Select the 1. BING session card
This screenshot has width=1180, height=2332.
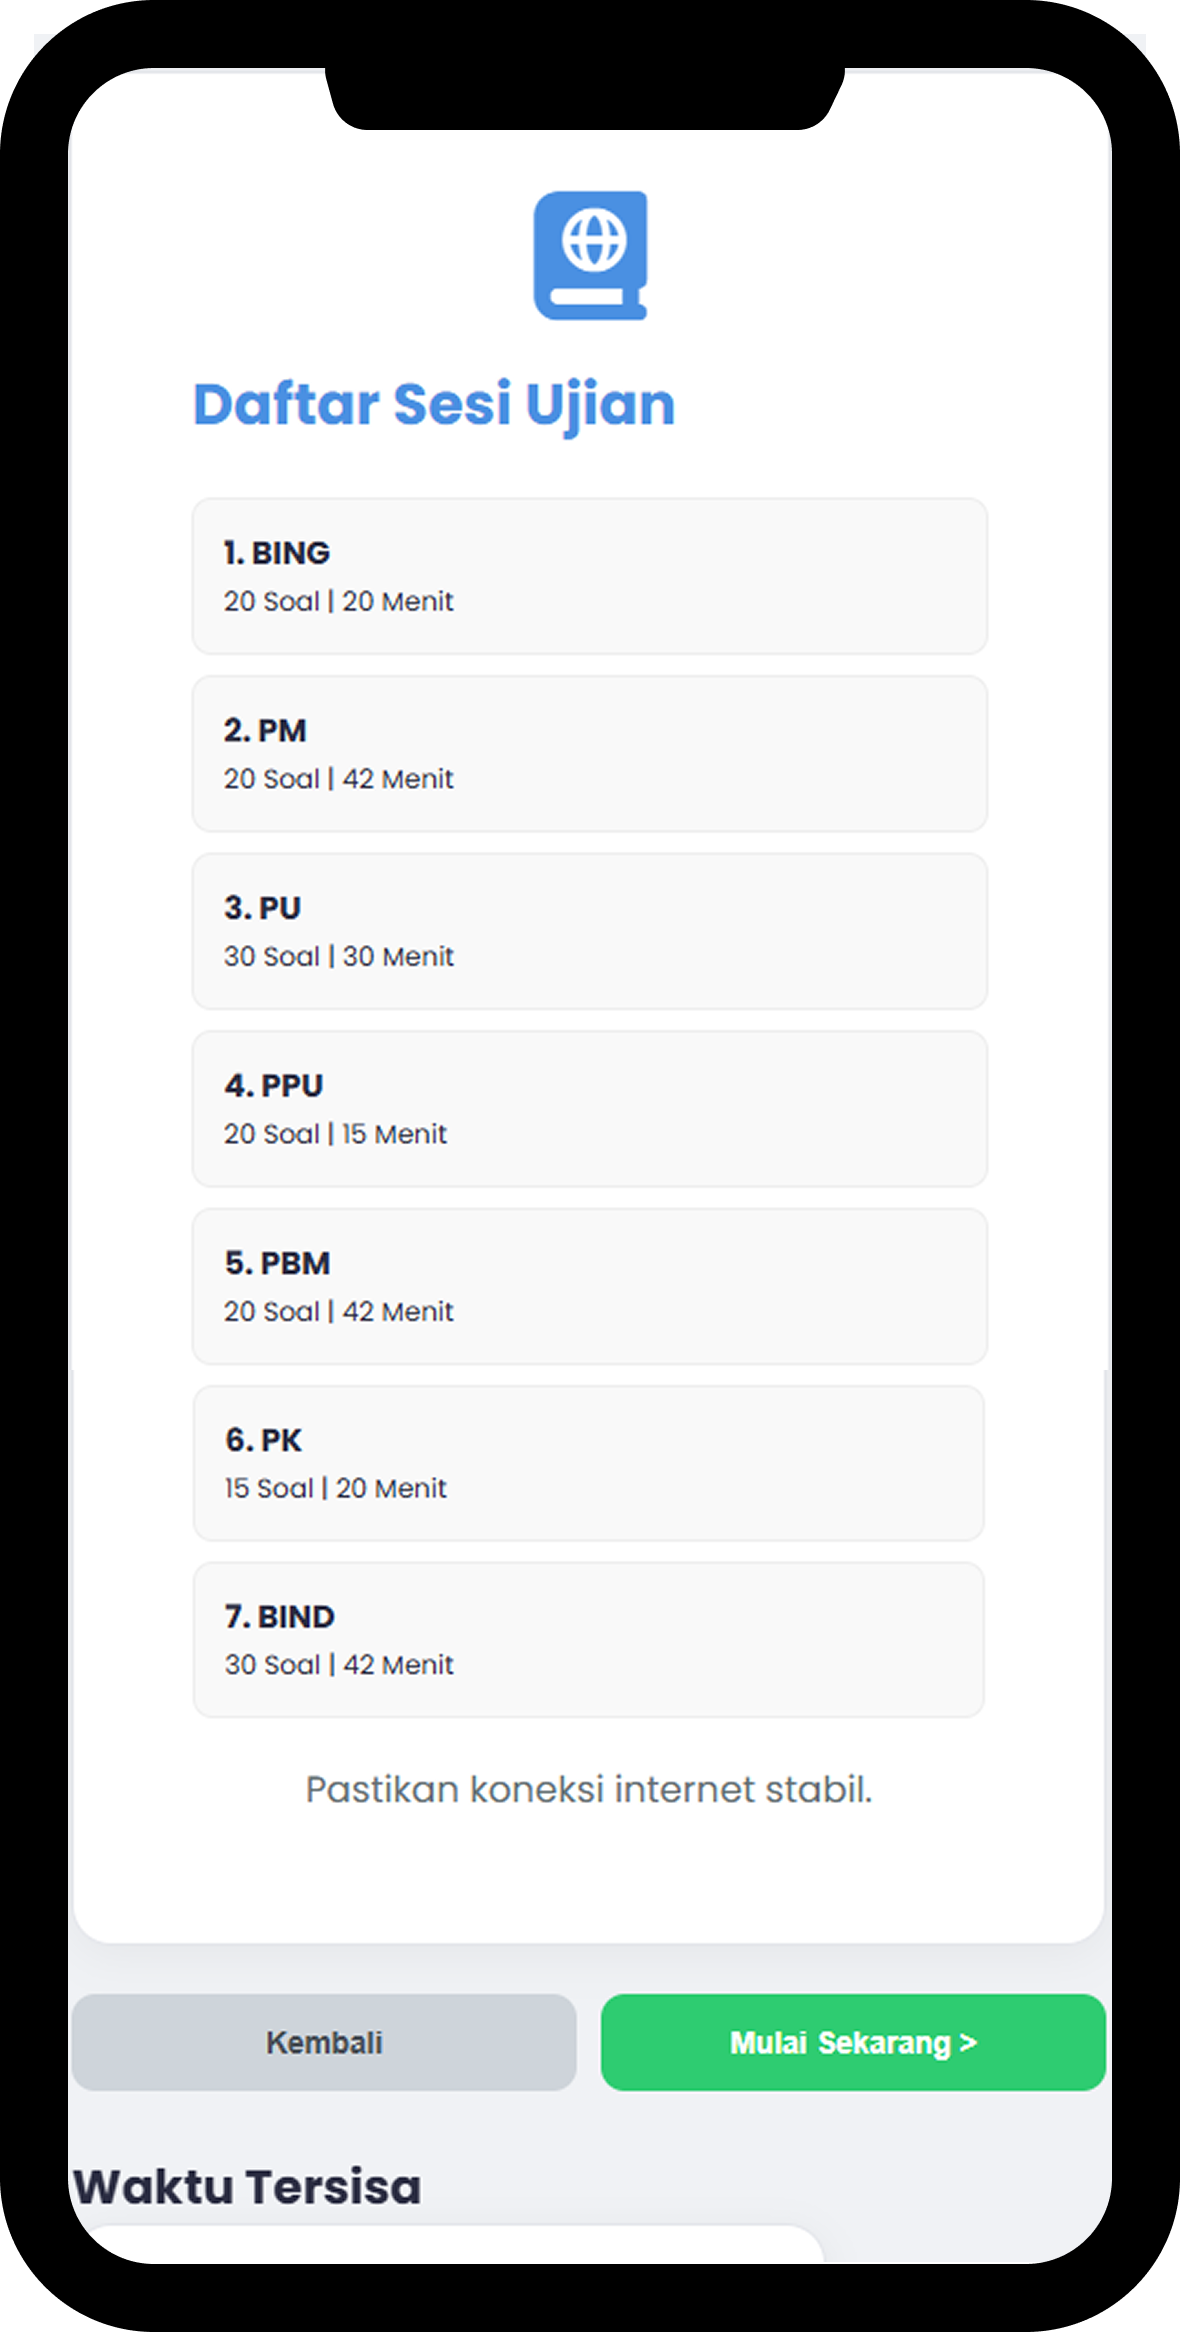pyautogui.click(x=589, y=576)
